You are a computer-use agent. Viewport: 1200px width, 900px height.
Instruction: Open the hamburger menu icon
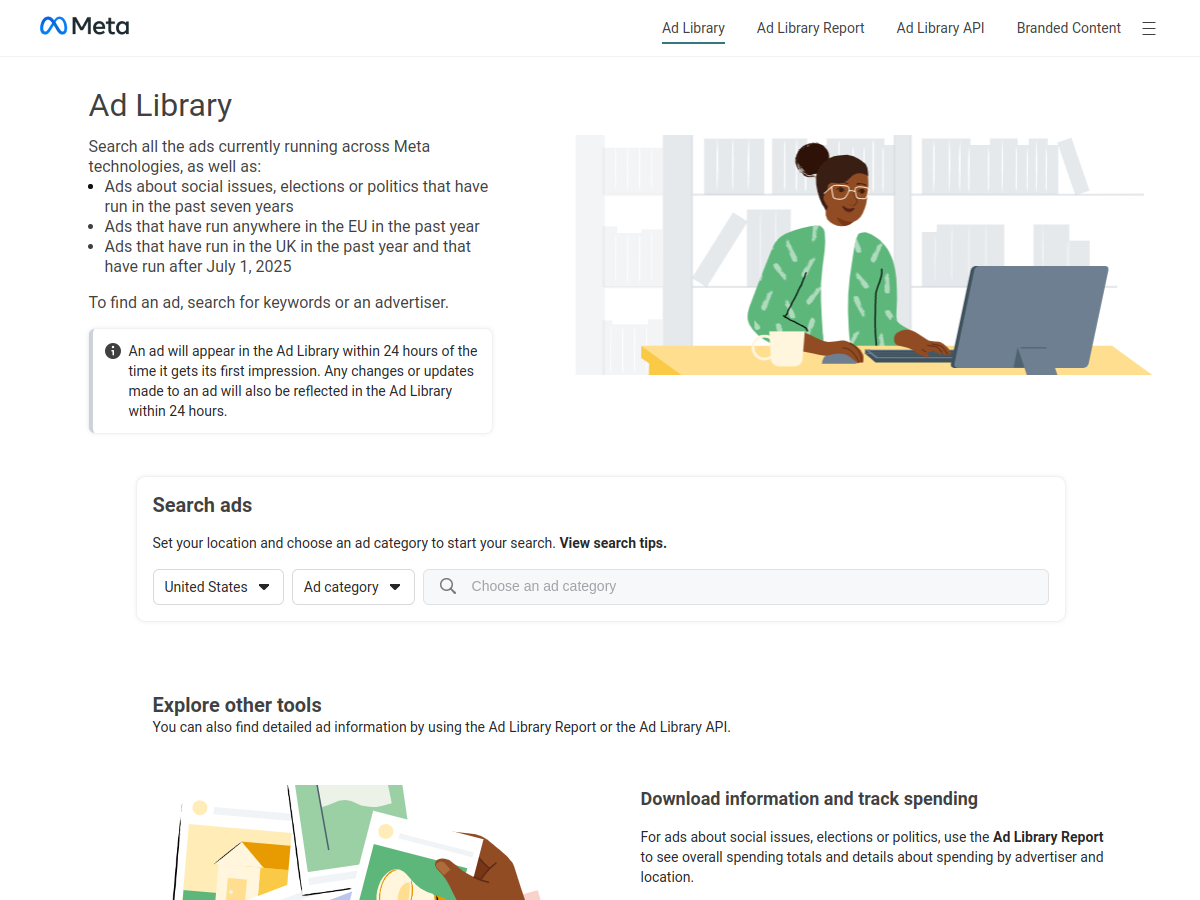[x=1149, y=29]
